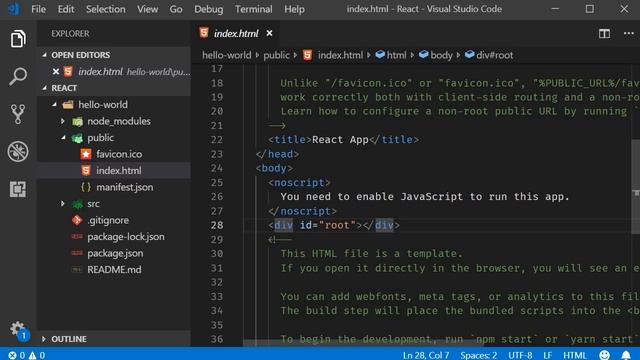
Task: Open the File menu
Action: [x=38, y=9]
